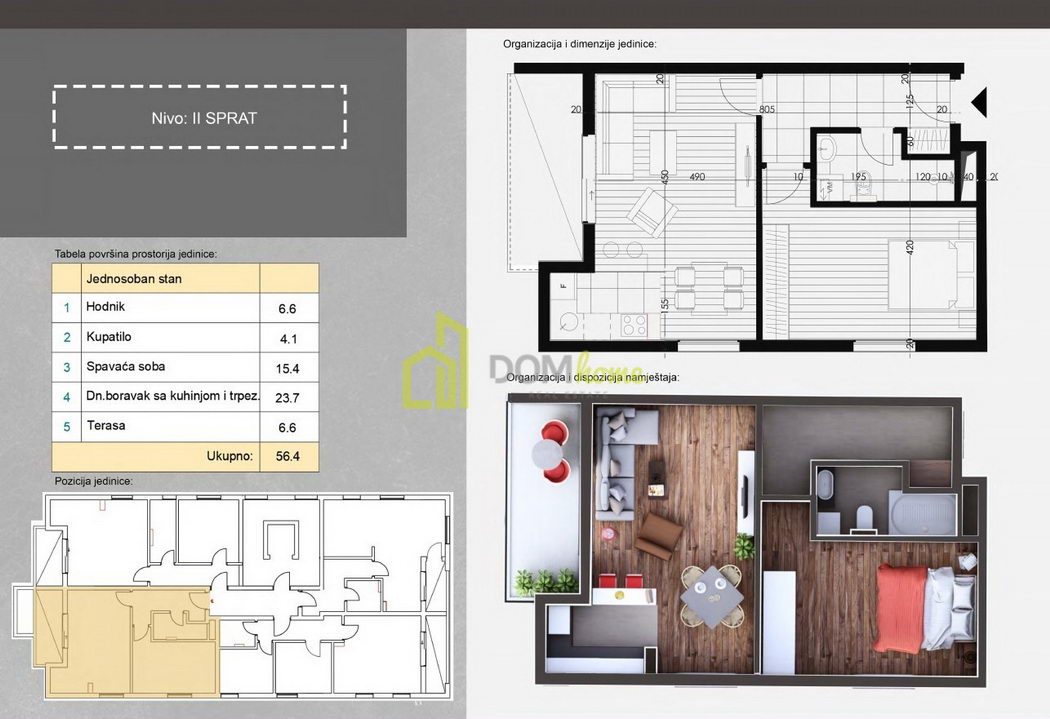
Task: Click the brown armchair in rendered plan
Action: 661,534
